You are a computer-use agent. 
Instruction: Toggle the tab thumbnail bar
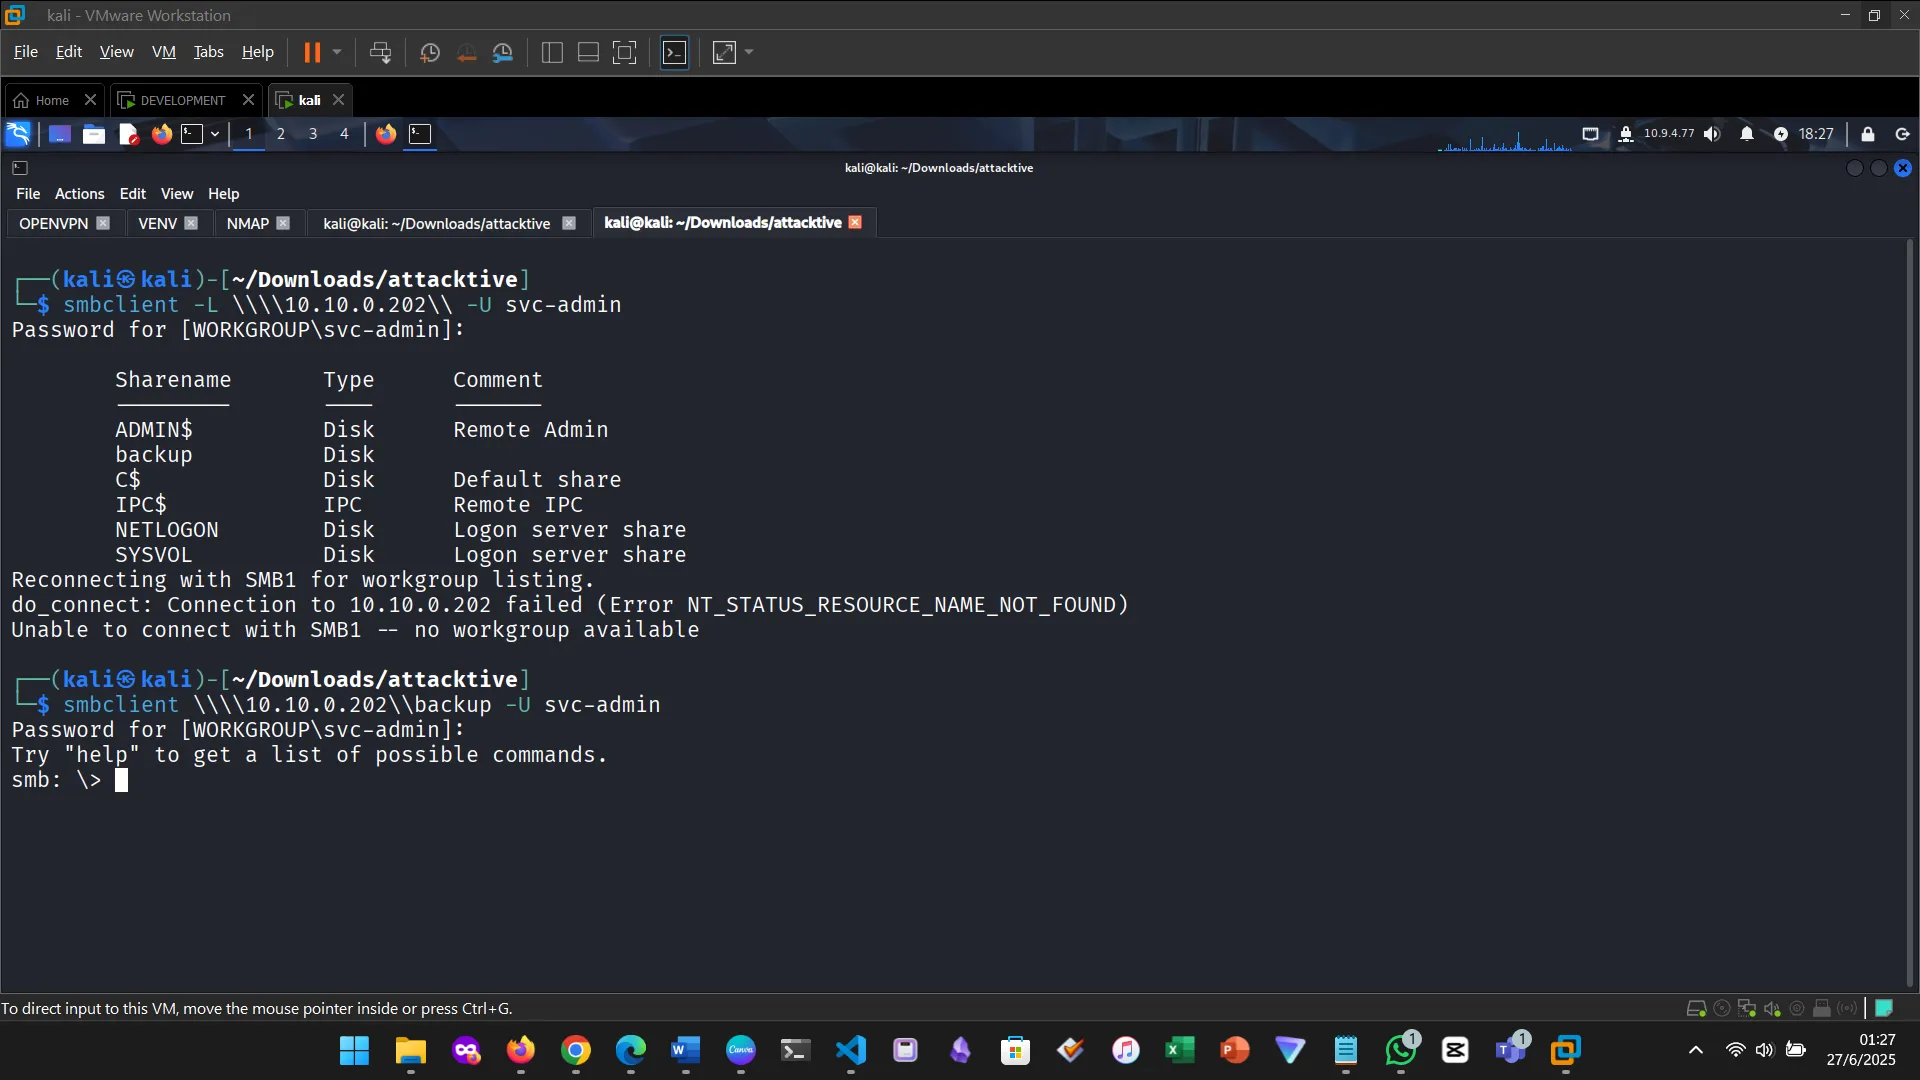[588, 52]
